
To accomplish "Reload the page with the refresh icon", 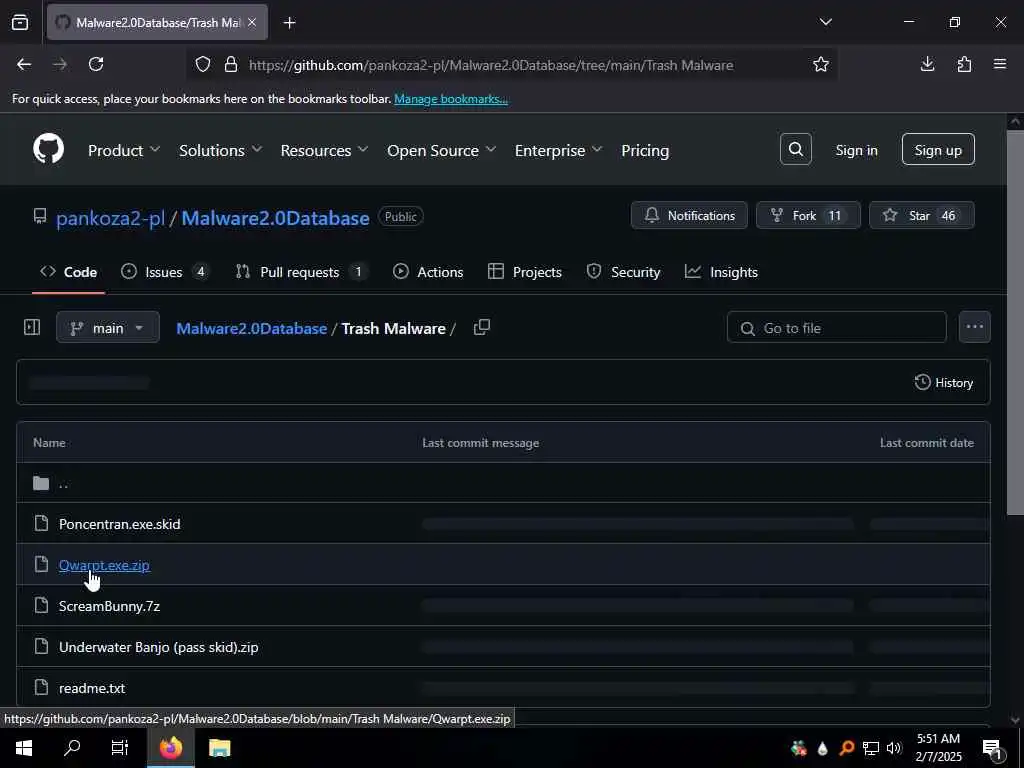I will [x=96, y=64].
